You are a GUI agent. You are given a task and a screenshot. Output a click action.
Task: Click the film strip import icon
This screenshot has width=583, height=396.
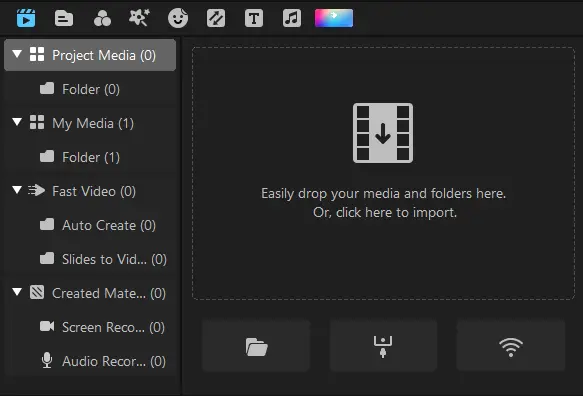383,133
